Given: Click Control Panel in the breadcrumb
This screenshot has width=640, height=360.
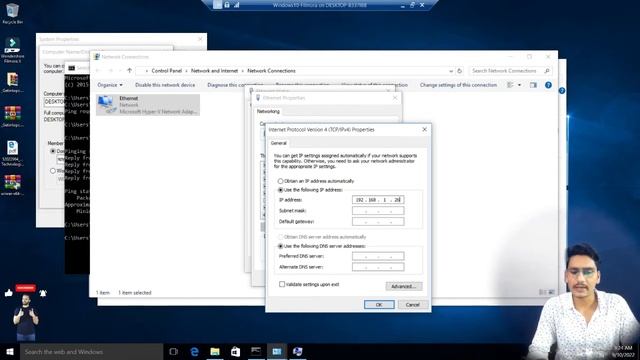Looking at the screenshot, I should [167, 71].
